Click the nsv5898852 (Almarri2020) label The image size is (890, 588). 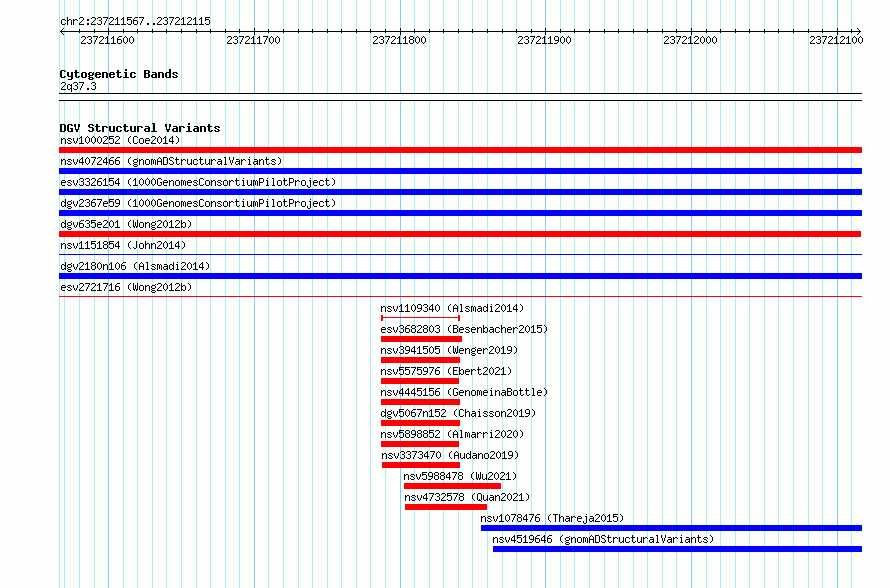coord(452,434)
